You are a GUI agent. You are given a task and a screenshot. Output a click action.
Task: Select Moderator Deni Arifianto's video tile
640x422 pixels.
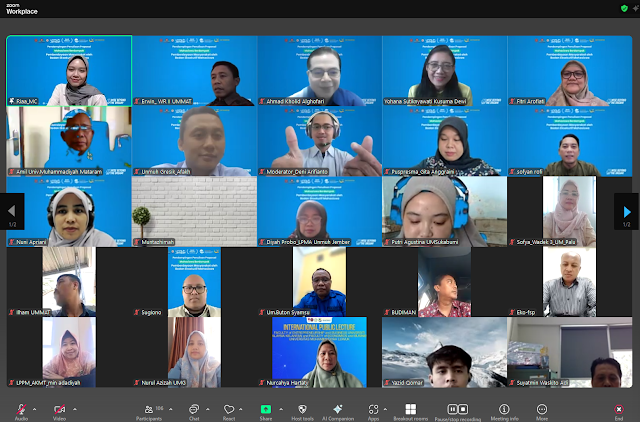click(x=319, y=140)
